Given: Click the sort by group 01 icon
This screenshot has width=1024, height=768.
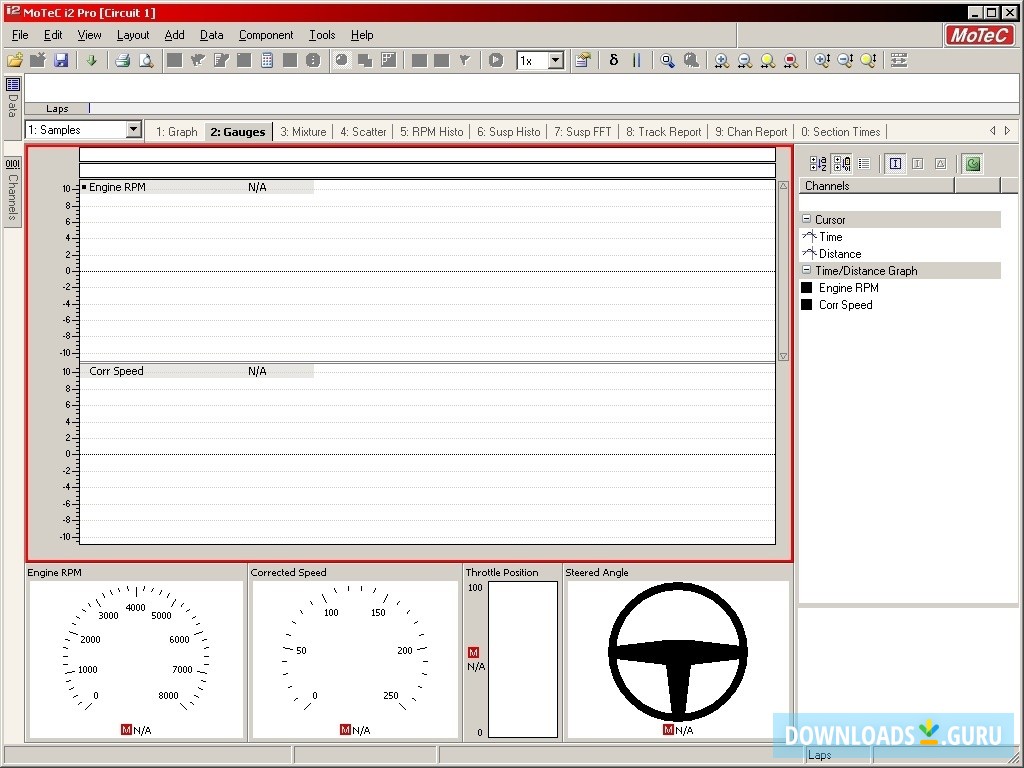Looking at the screenshot, I should (842, 163).
